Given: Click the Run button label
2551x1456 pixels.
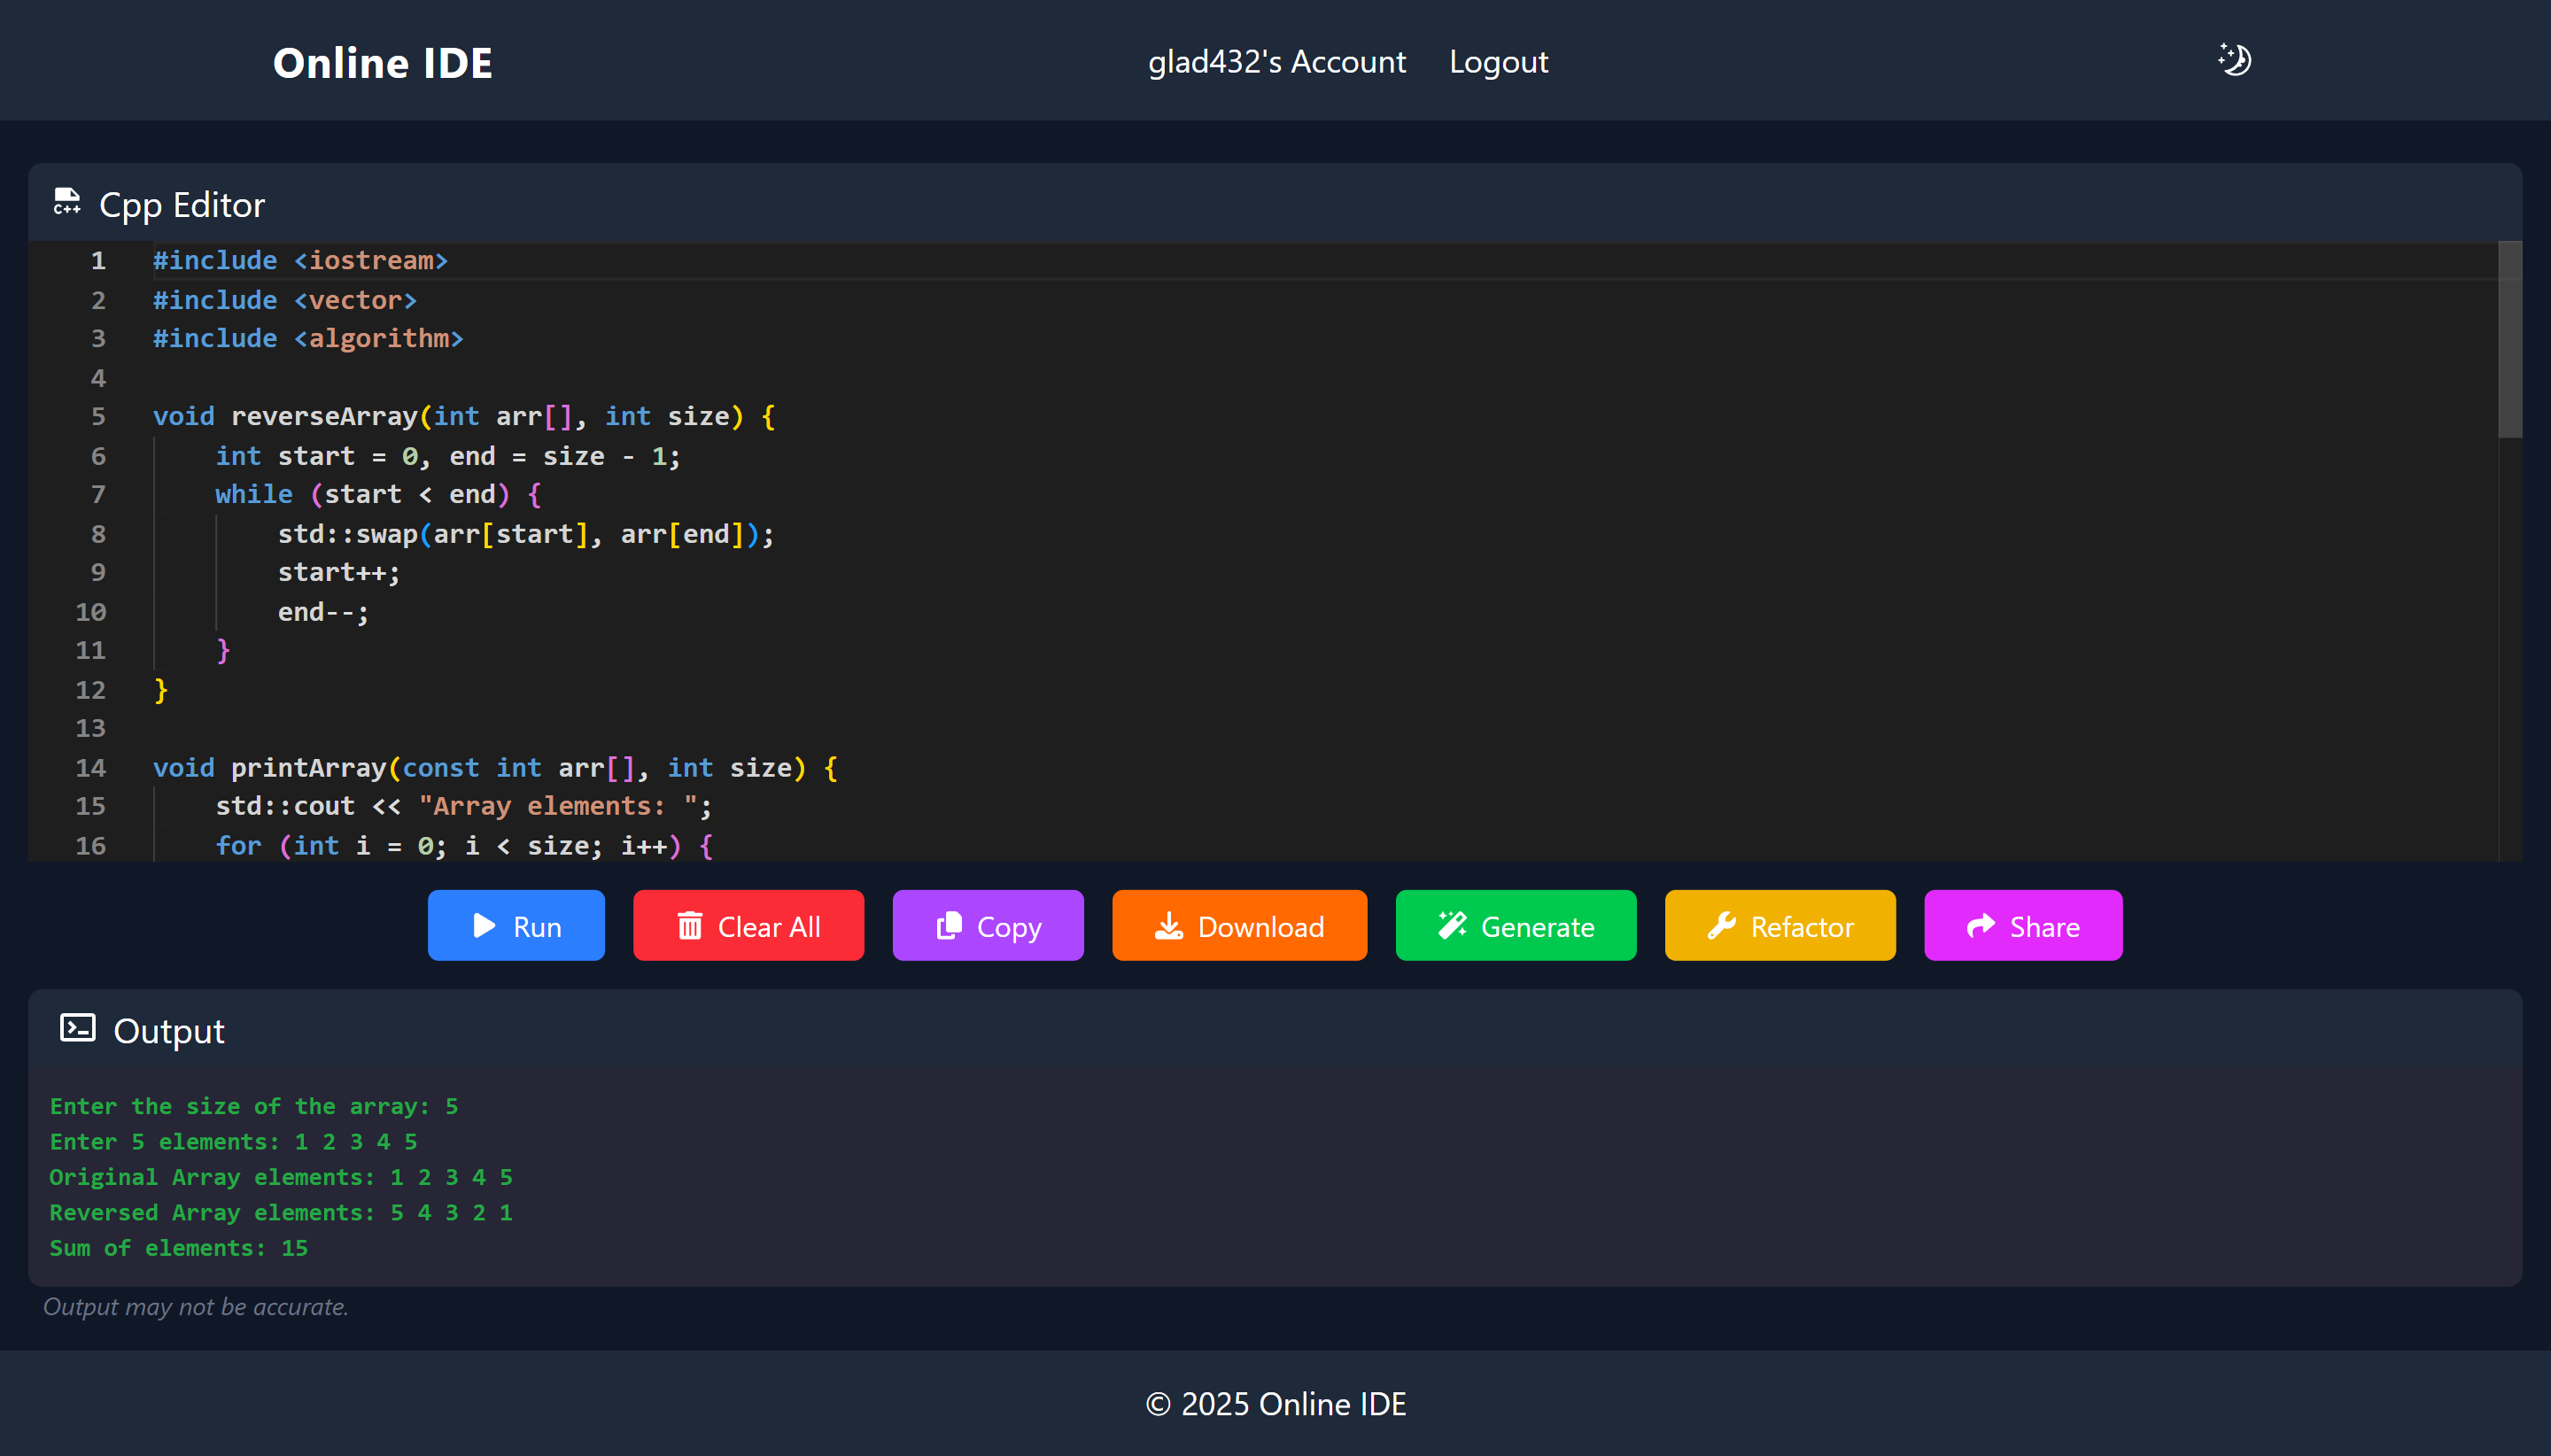Looking at the screenshot, I should pyautogui.click(x=537, y=927).
